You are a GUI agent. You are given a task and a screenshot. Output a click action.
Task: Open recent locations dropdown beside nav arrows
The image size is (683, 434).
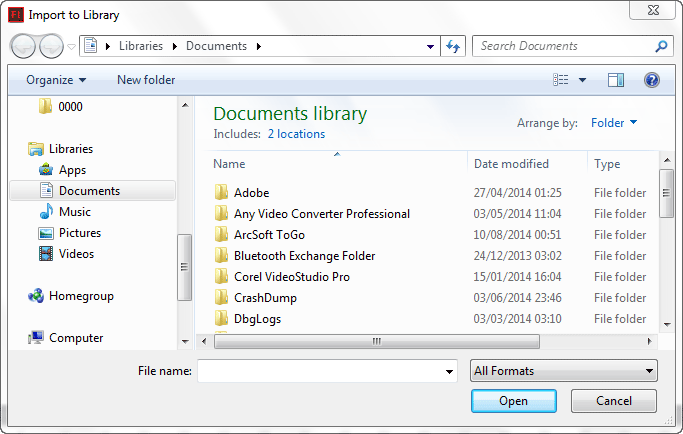[71, 46]
